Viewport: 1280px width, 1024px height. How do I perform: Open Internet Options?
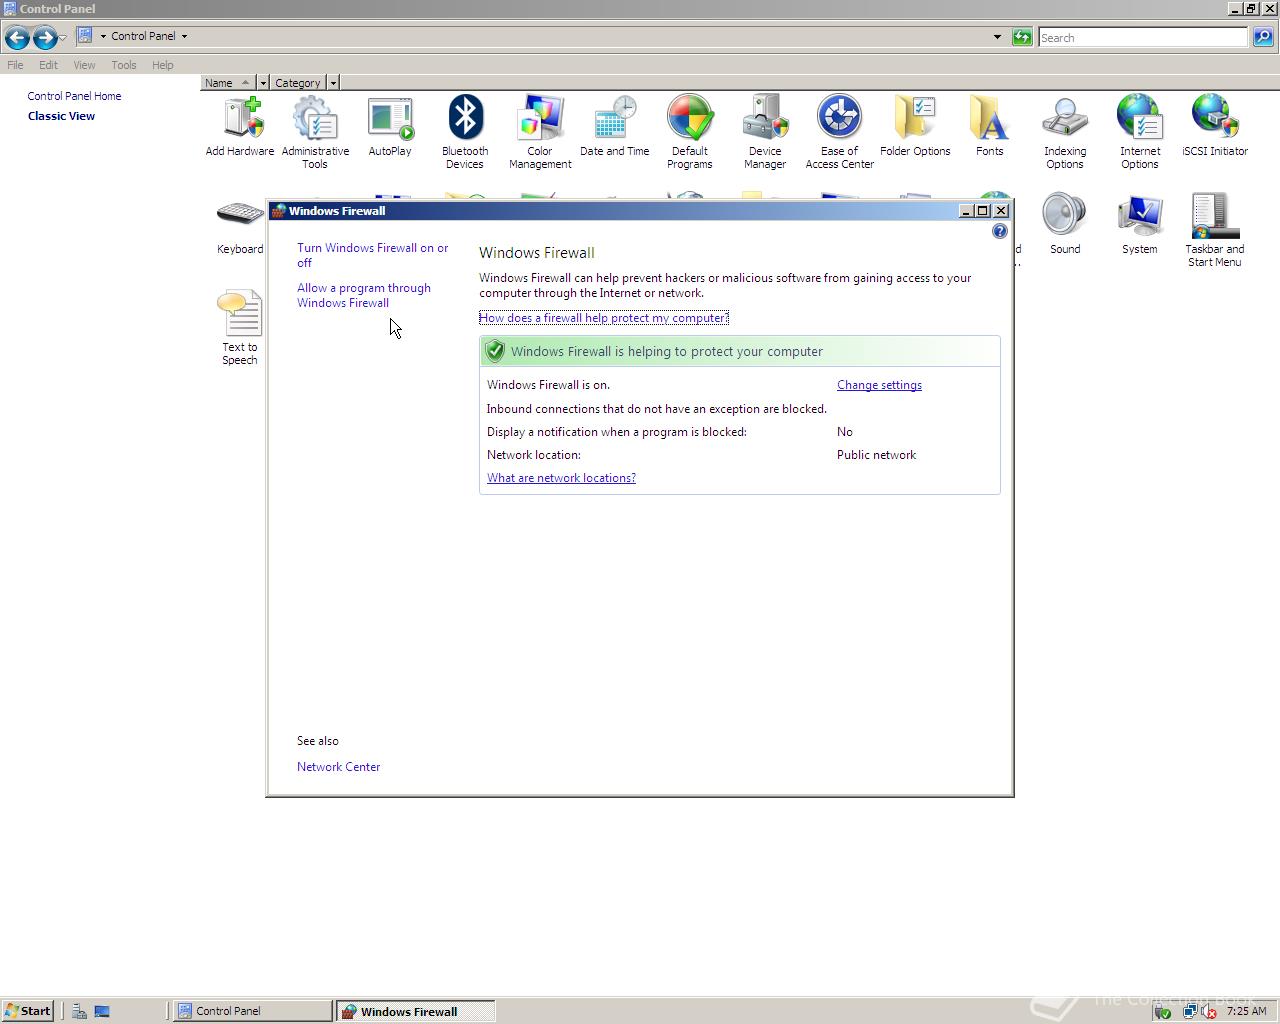pyautogui.click(x=1140, y=133)
